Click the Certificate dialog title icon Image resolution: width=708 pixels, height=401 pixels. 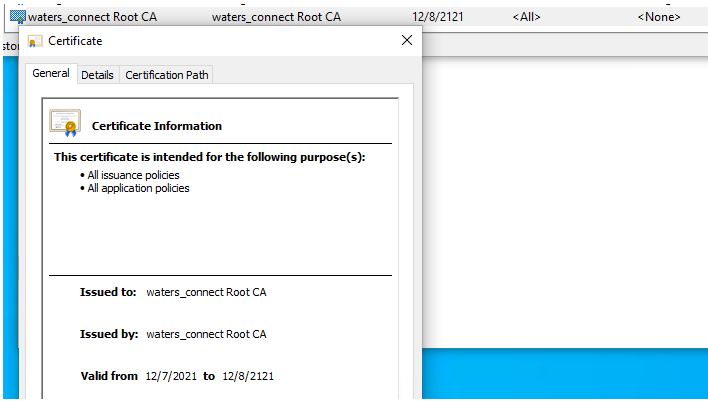point(35,41)
